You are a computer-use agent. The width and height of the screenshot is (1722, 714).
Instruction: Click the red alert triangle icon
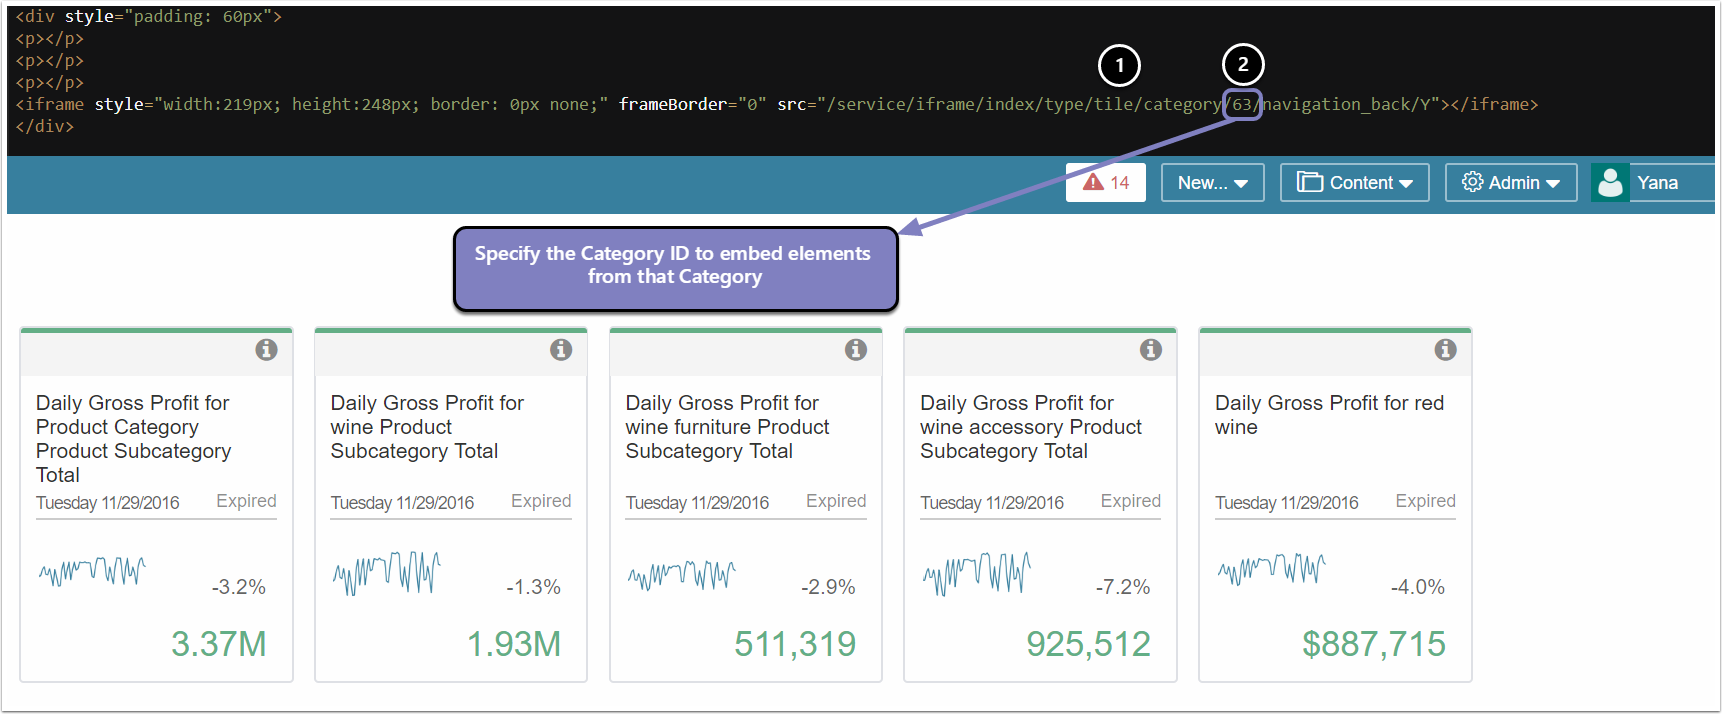(1093, 182)
